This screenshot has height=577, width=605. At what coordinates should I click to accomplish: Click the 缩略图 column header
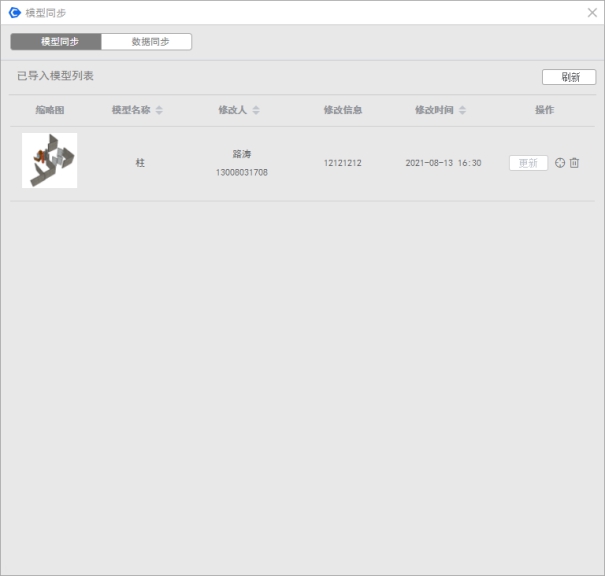point(49,110)
